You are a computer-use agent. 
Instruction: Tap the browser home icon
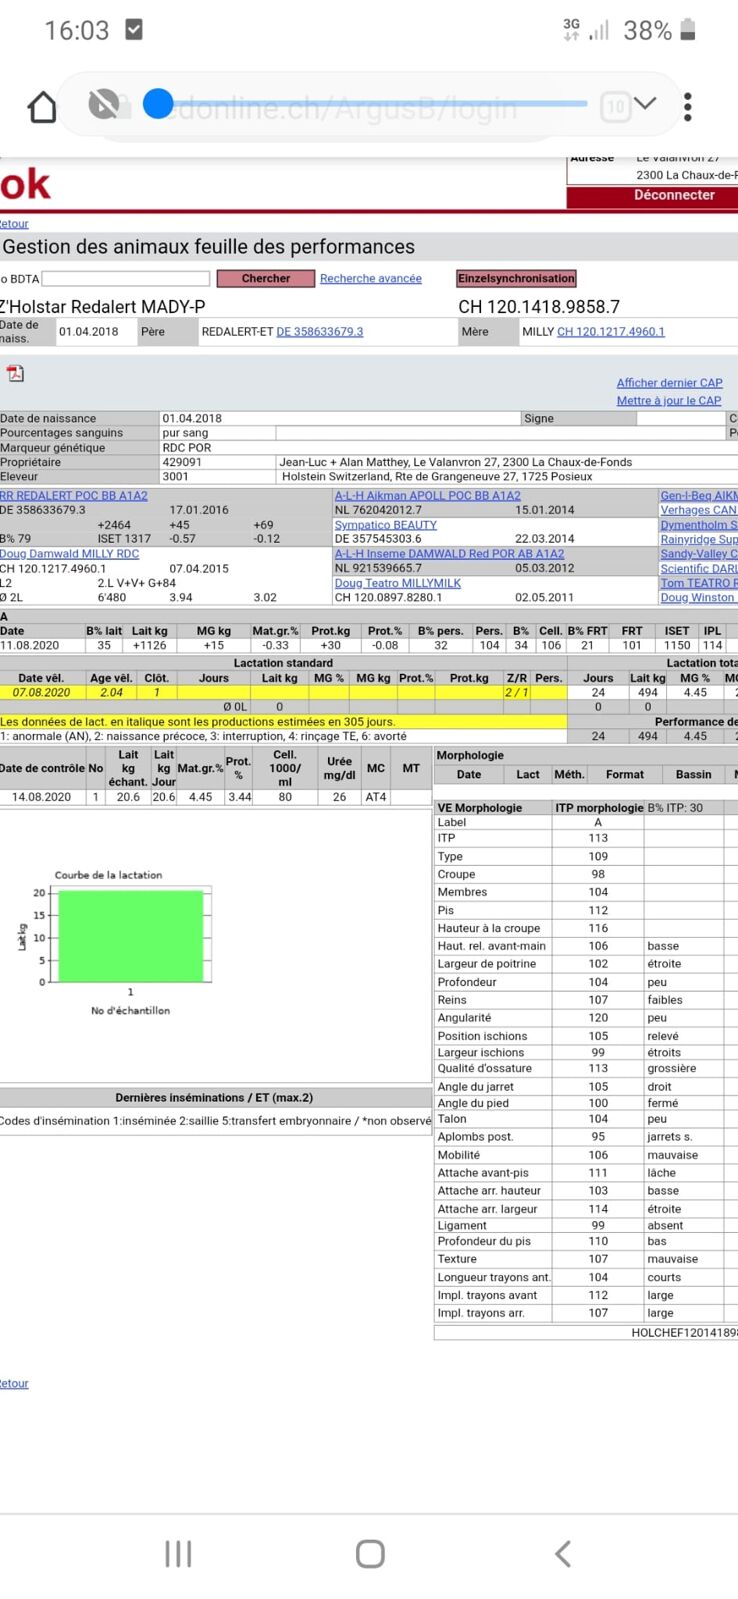click(x=42, y=106)
